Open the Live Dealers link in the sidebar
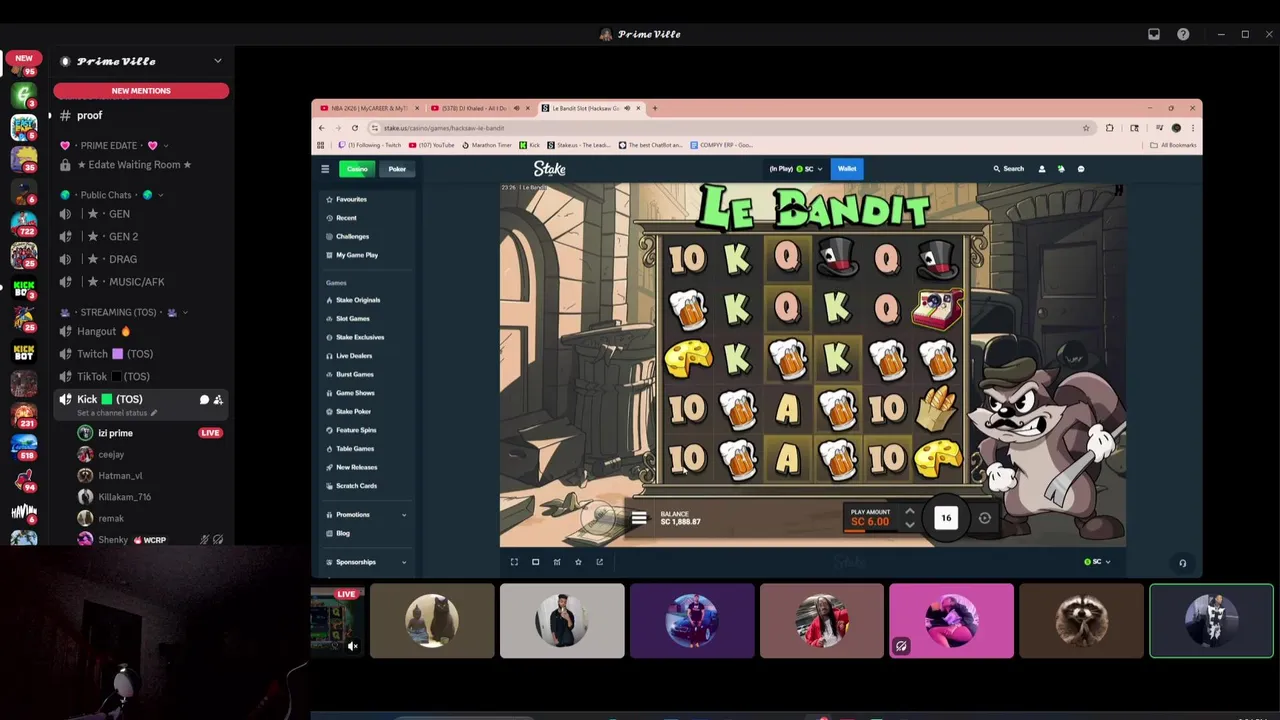Screen dimensions: 1280x720 point(353,356)
